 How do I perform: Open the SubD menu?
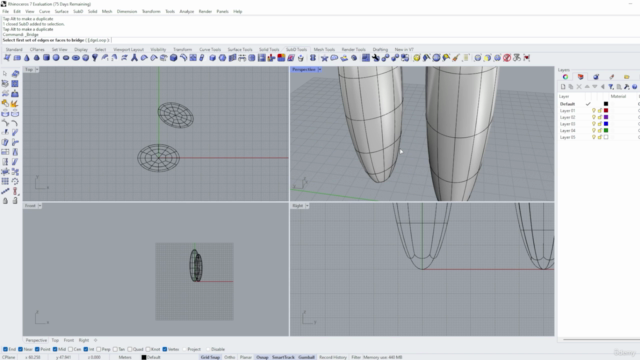click(78, 11)
